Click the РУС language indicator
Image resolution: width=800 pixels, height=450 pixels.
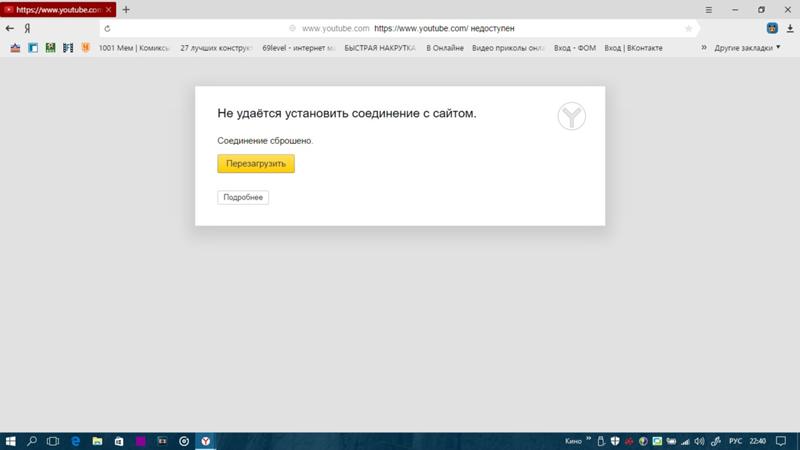[x=735, y=441]
